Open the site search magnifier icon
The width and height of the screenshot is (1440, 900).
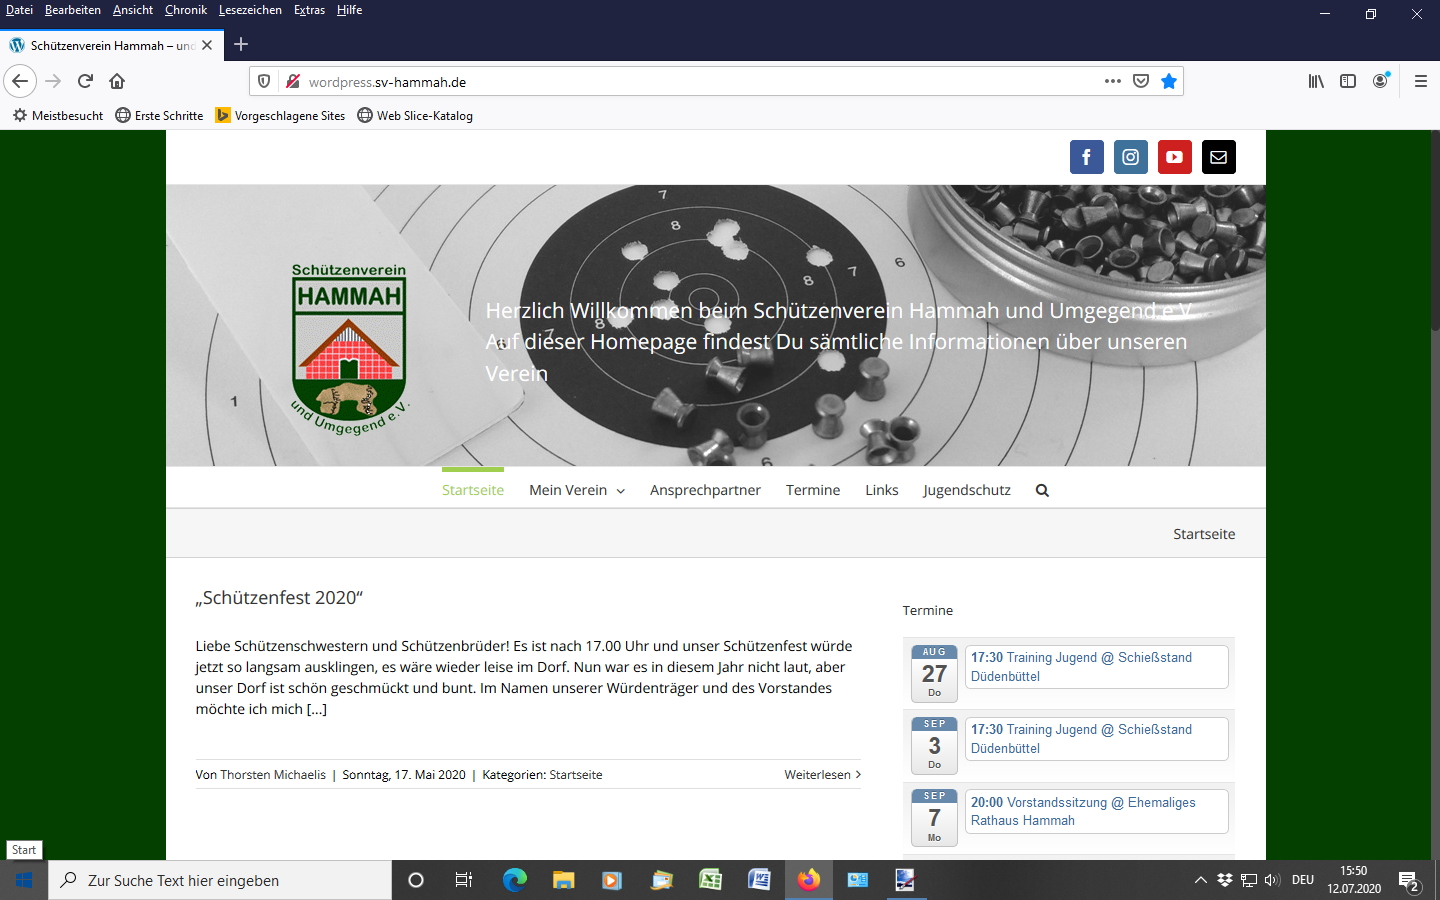pyautogui.click(x=1042, y=490)
